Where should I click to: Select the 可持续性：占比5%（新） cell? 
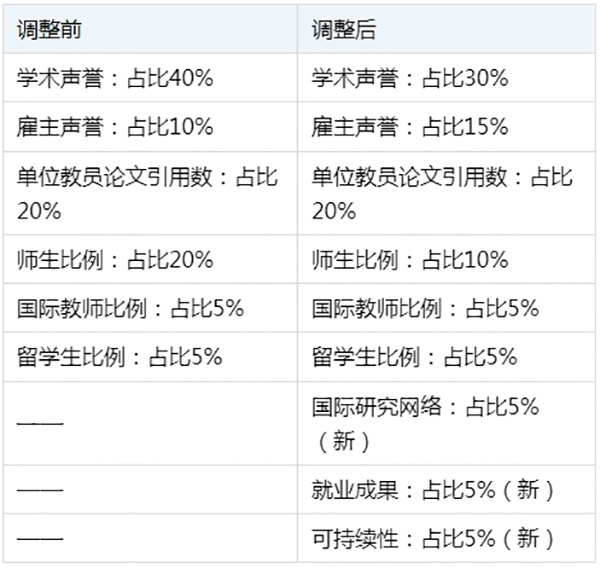tap(447, 538)
